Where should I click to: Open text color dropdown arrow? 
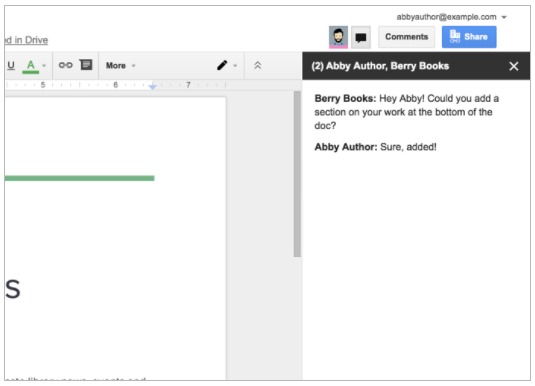click(x=44, y=66)
